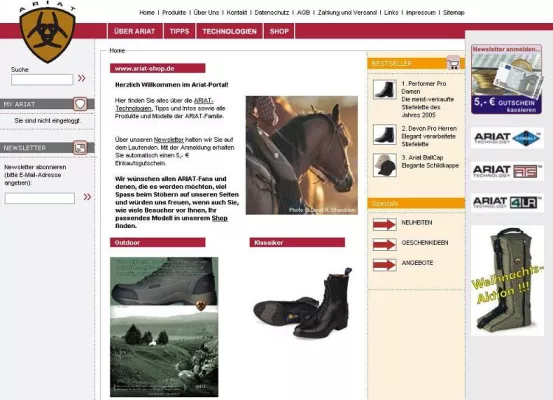Submit search with the double-arrow icon
The height and width of the screenshot is (400, 553).
click(81, 78)
